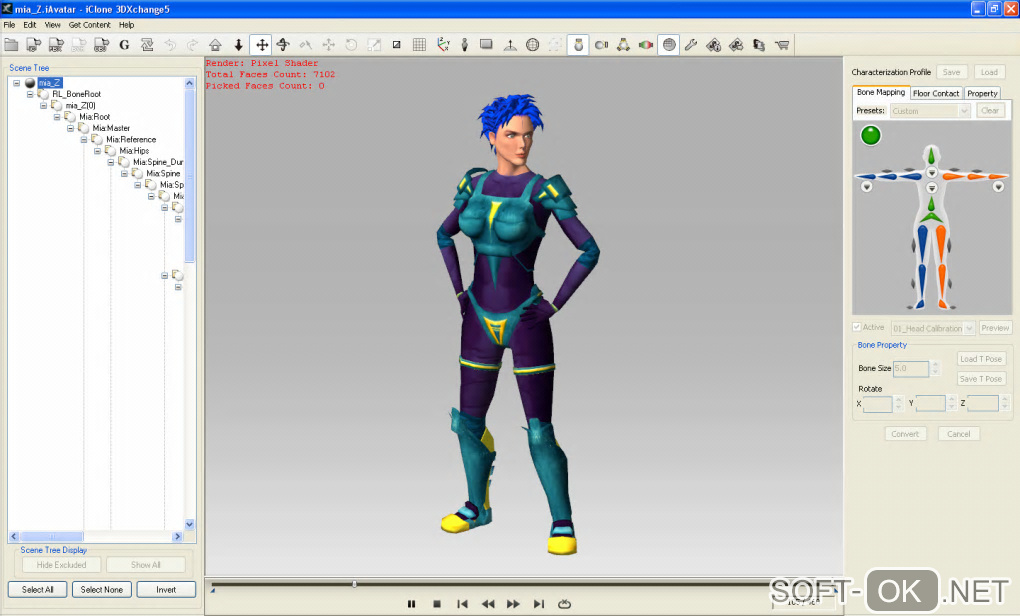Click the second export file icon
This screenshot has width=1020, height=616.
[x=56, y=45]
